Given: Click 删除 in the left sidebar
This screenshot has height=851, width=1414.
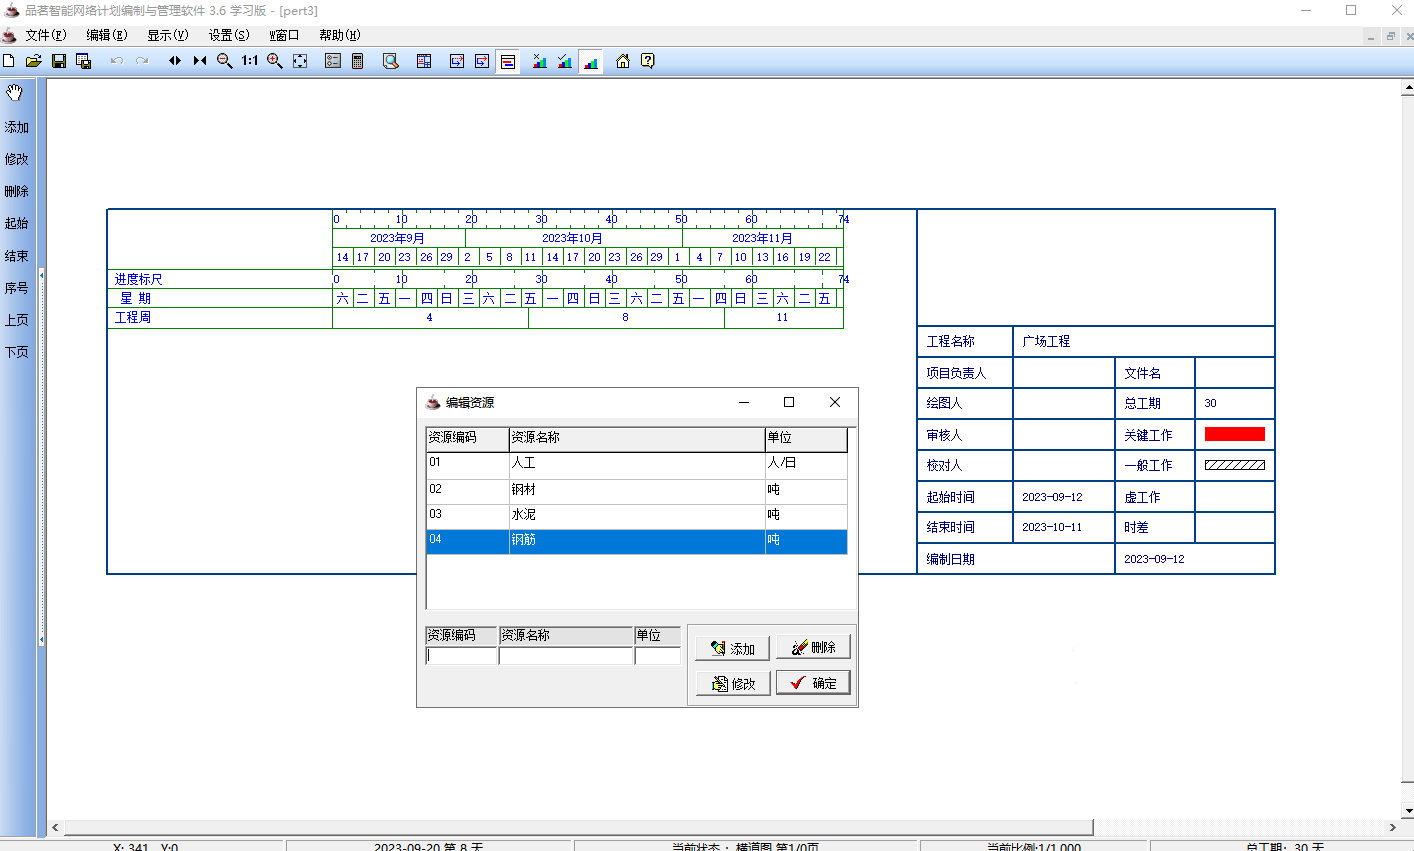Looking at the screenshot, I should [17, 191].
